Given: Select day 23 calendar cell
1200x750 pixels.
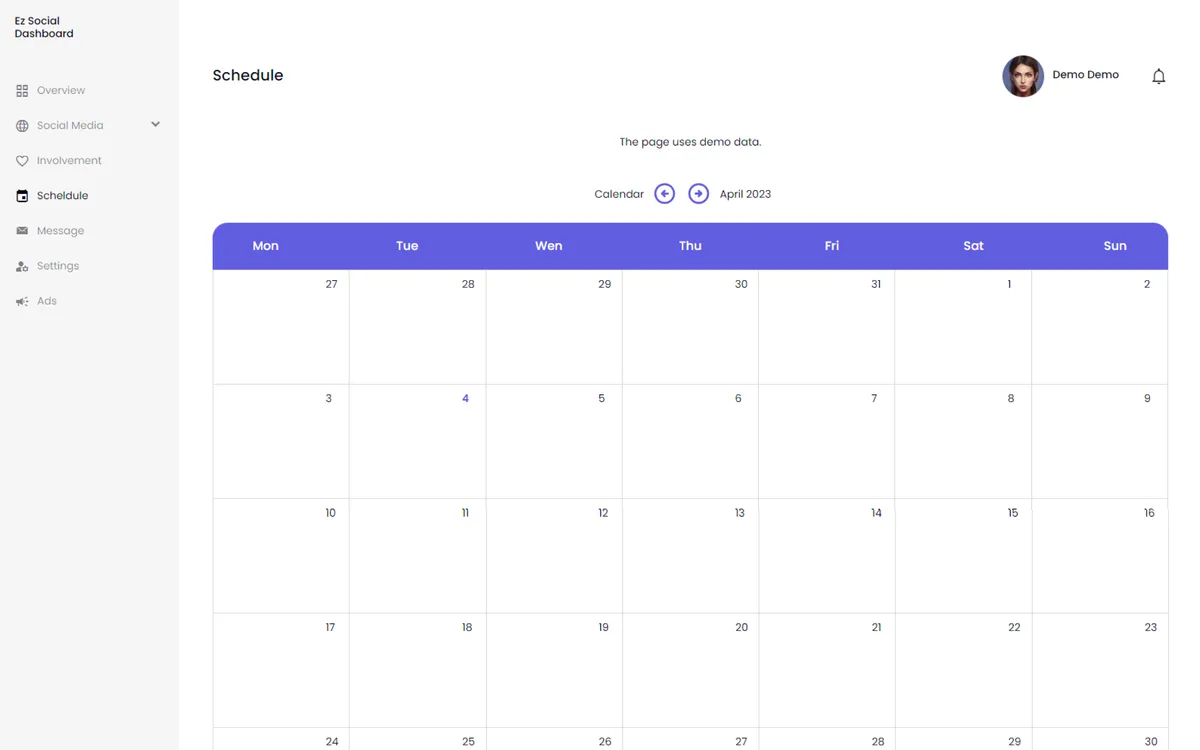Looking at the screenshot, I should (x=1100, y=670).
